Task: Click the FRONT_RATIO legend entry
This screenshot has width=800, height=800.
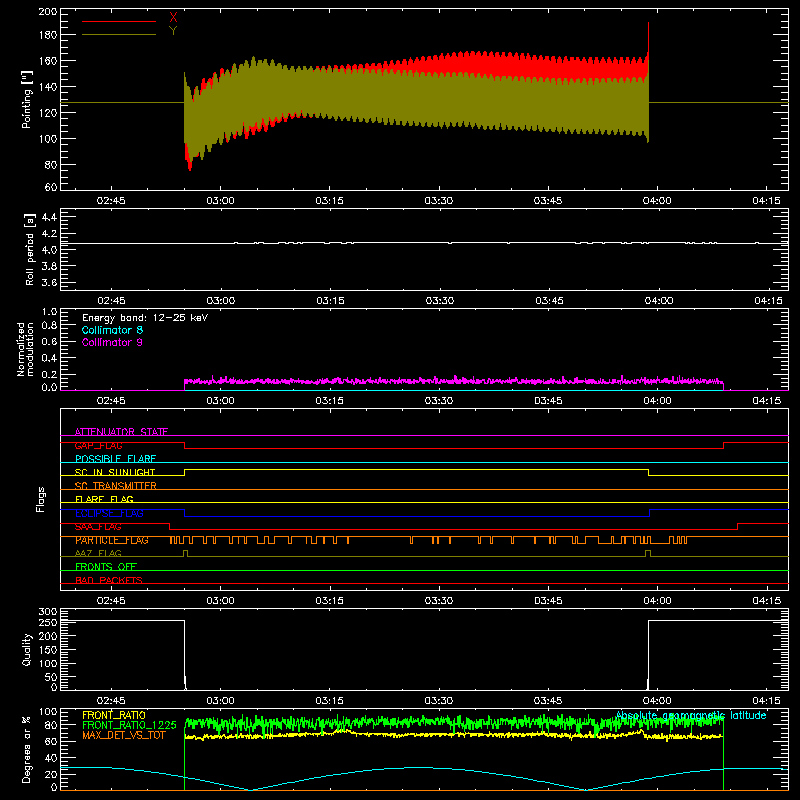Action: coord(114,715)
